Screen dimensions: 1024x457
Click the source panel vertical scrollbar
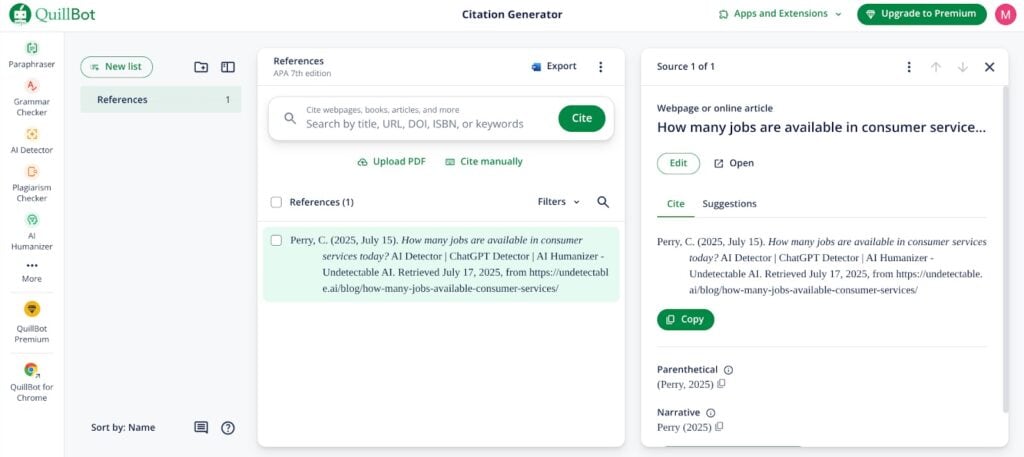tap(1005, 248)
